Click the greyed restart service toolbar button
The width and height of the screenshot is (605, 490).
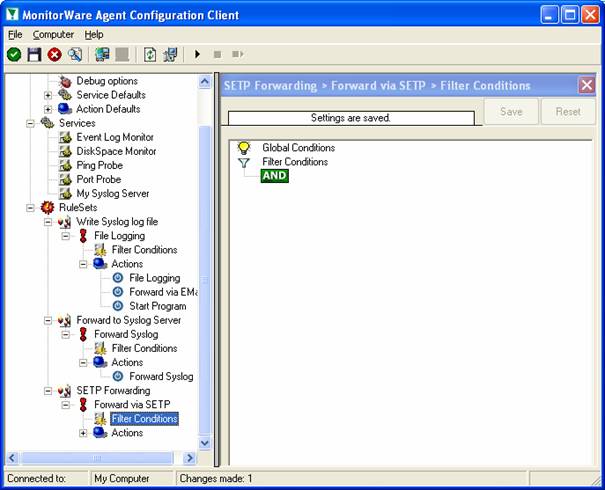pos(238,54)
